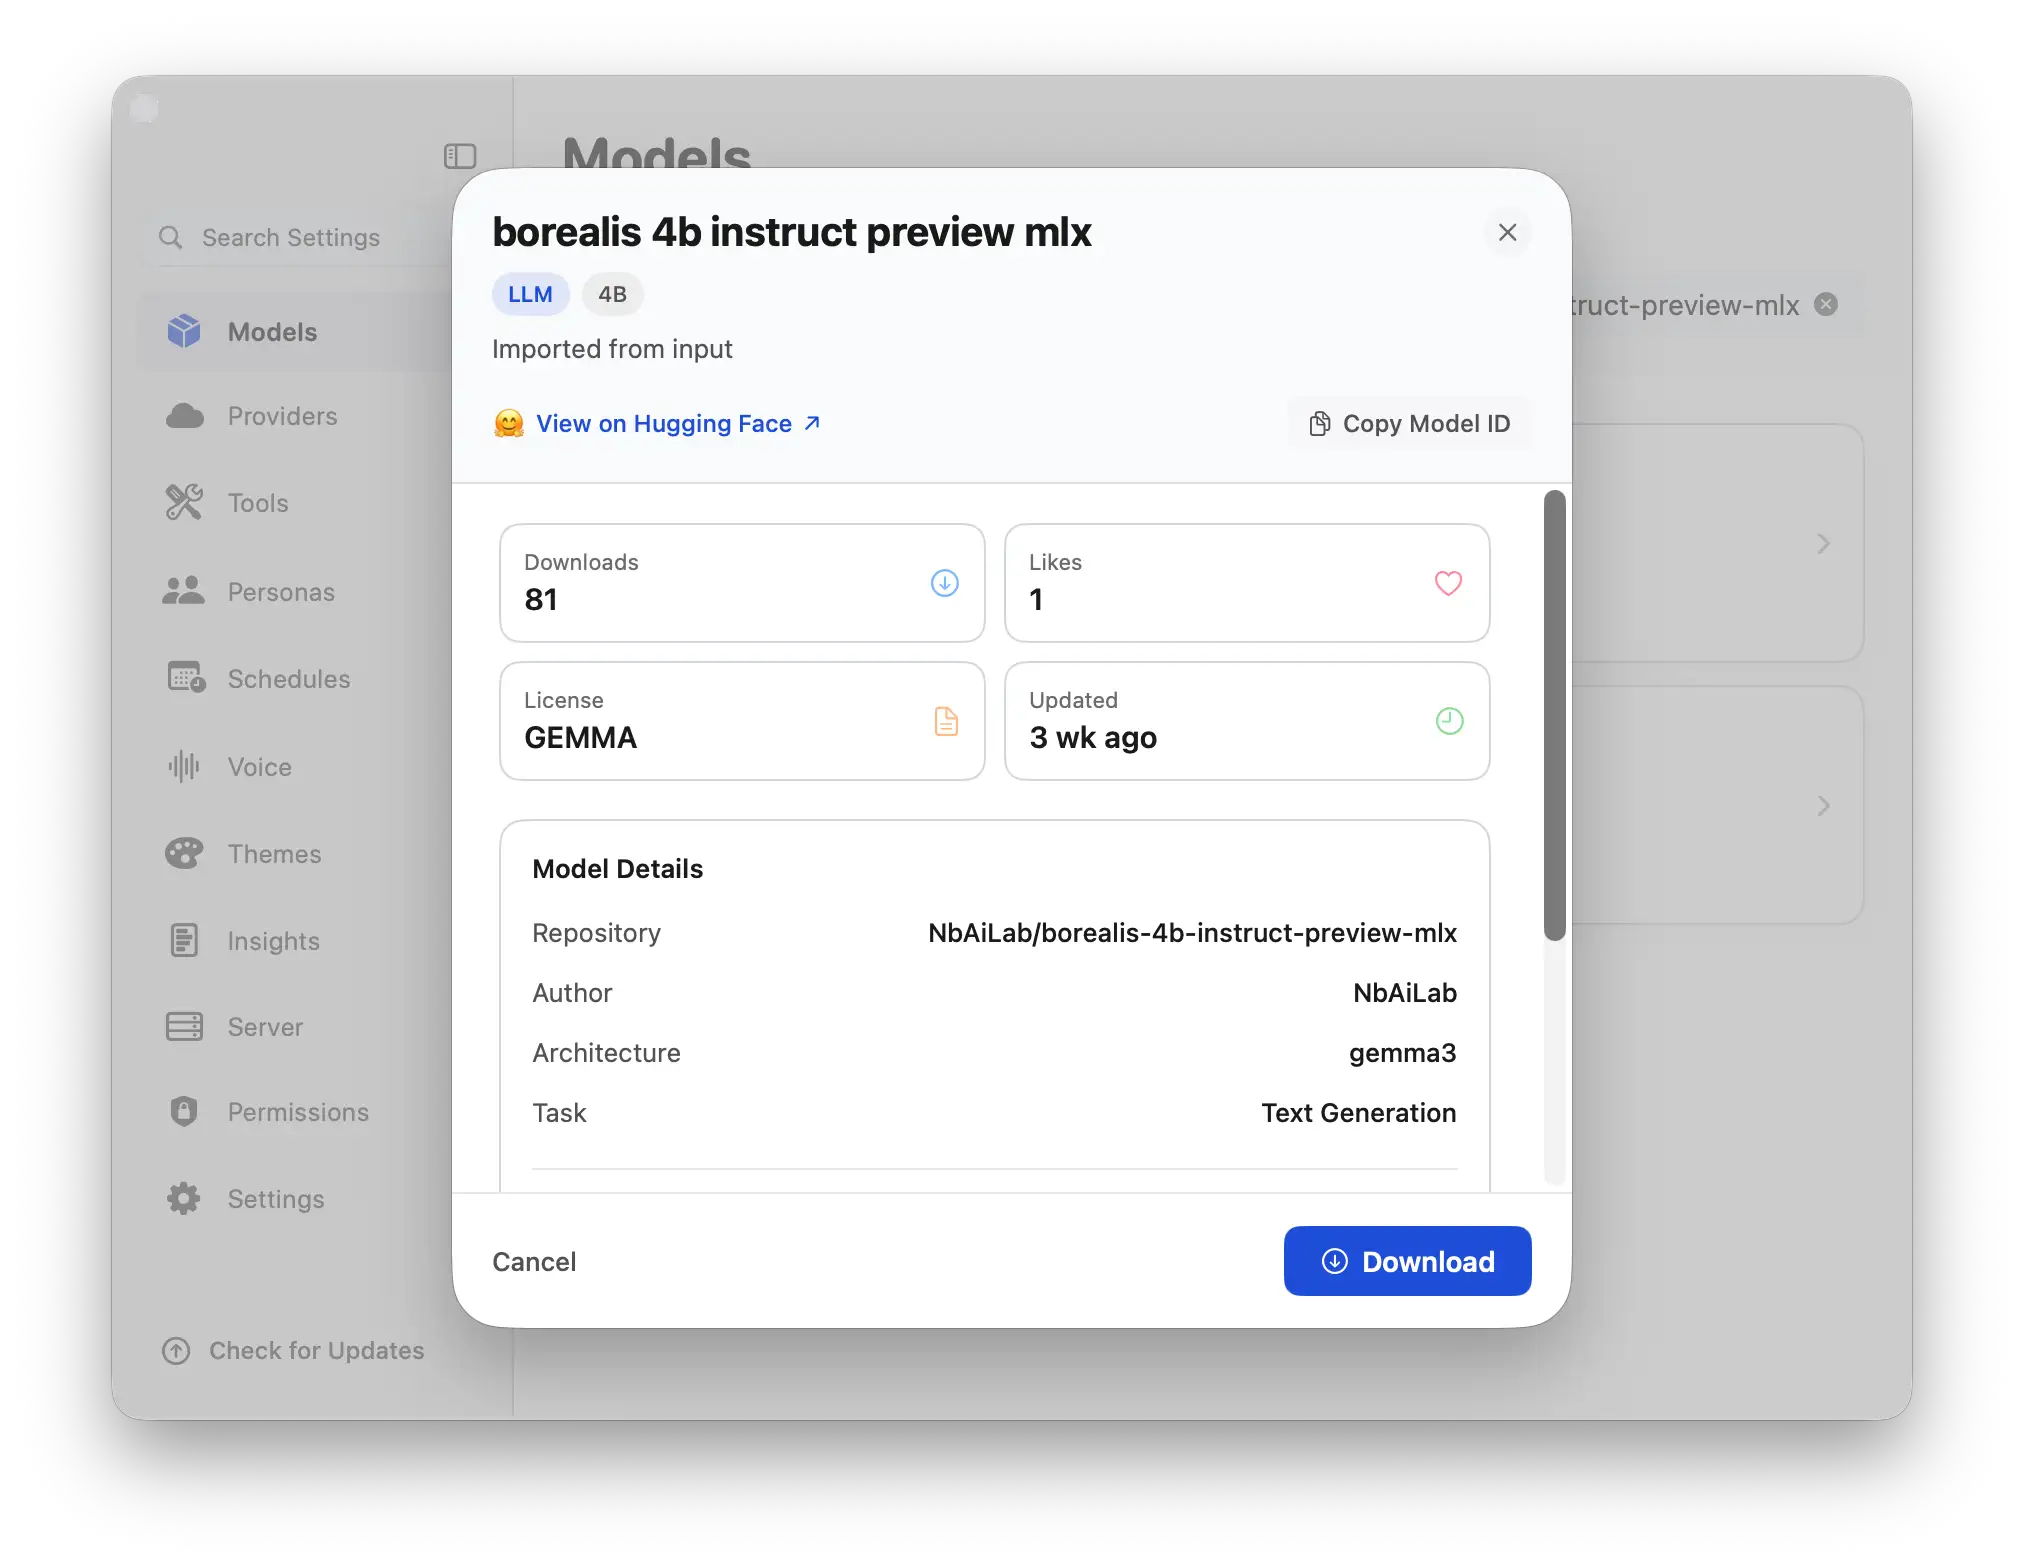Click Check for Updates

click(x=293, y=1350)
